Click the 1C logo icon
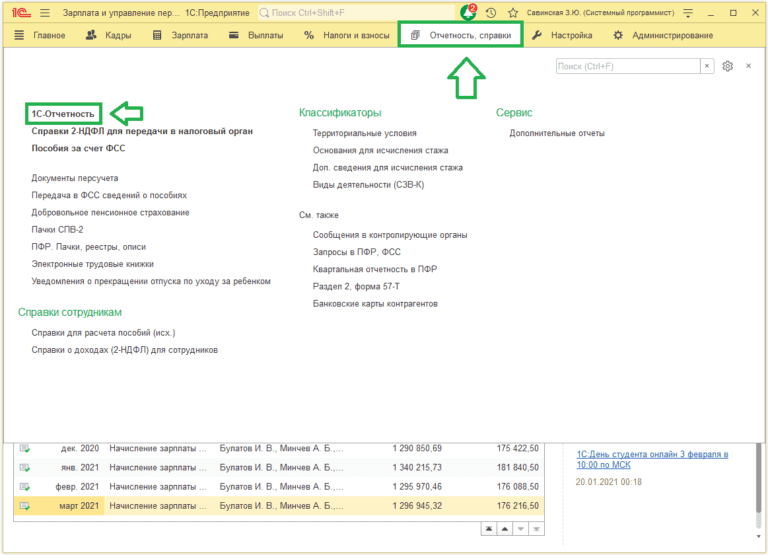 click(21, 13)
